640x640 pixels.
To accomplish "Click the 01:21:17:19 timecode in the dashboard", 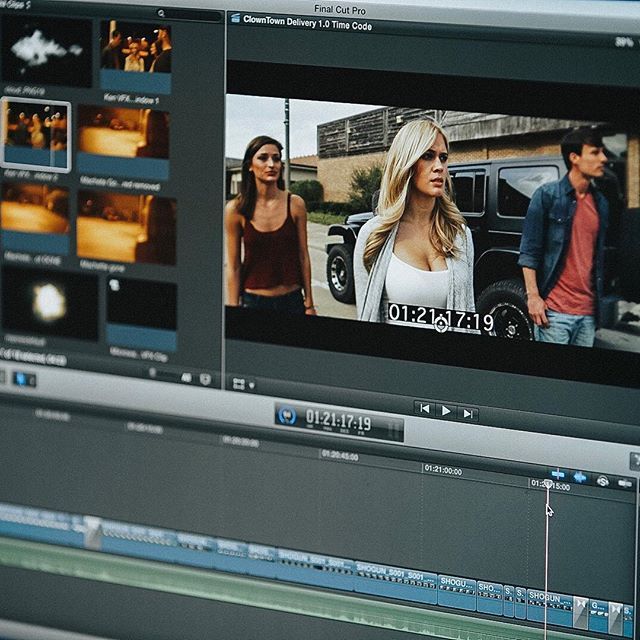I will (x=338, y=420).
